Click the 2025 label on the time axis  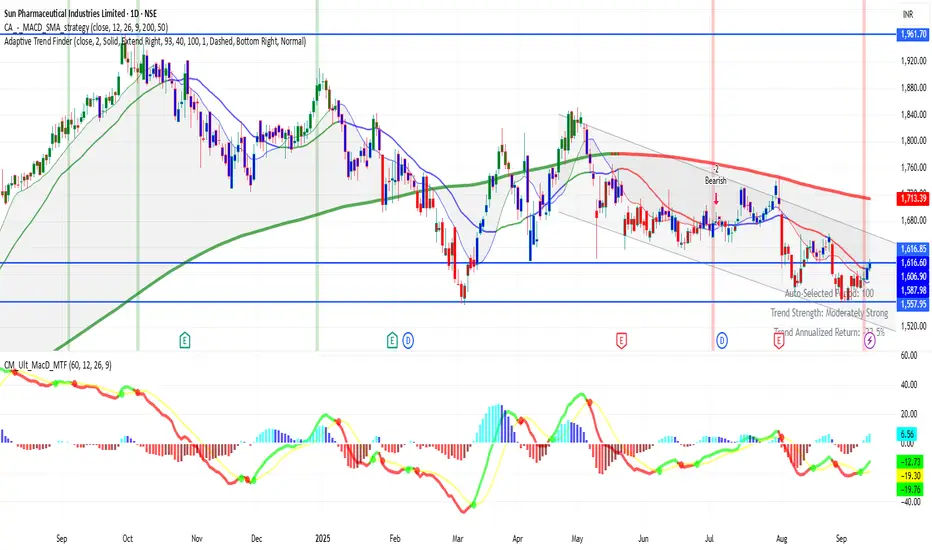click(x=322, y=539)
